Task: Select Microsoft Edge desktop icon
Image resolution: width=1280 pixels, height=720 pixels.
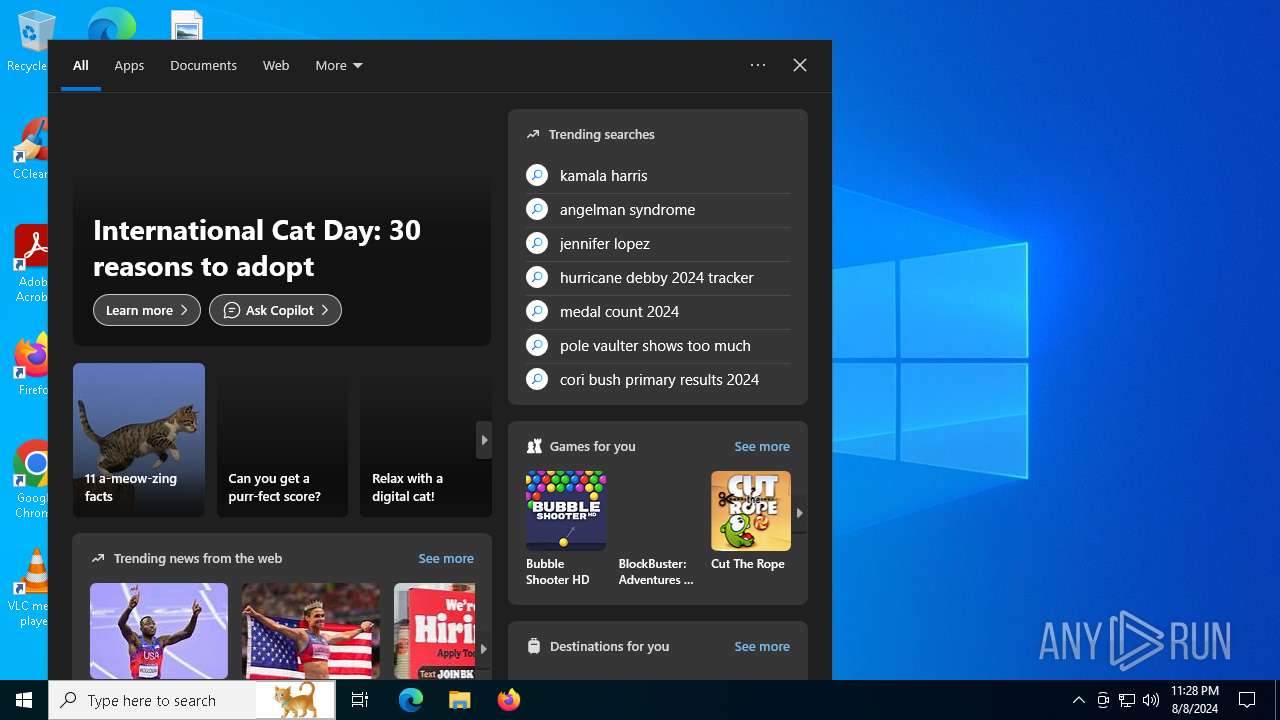Action: [x=111, y=24]
